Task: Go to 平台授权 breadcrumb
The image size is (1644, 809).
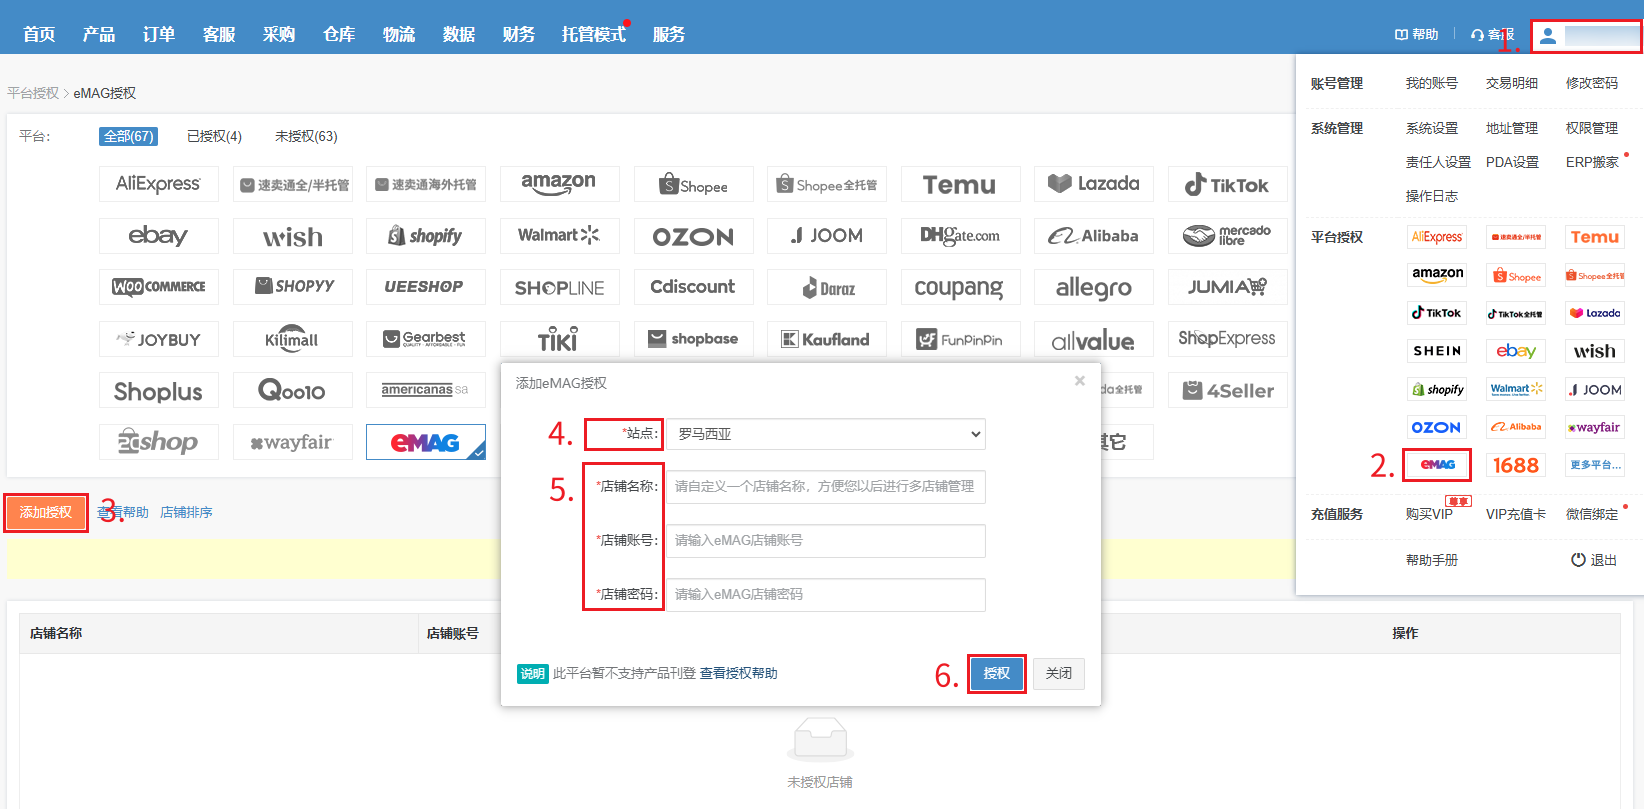Action: (33, 93)
